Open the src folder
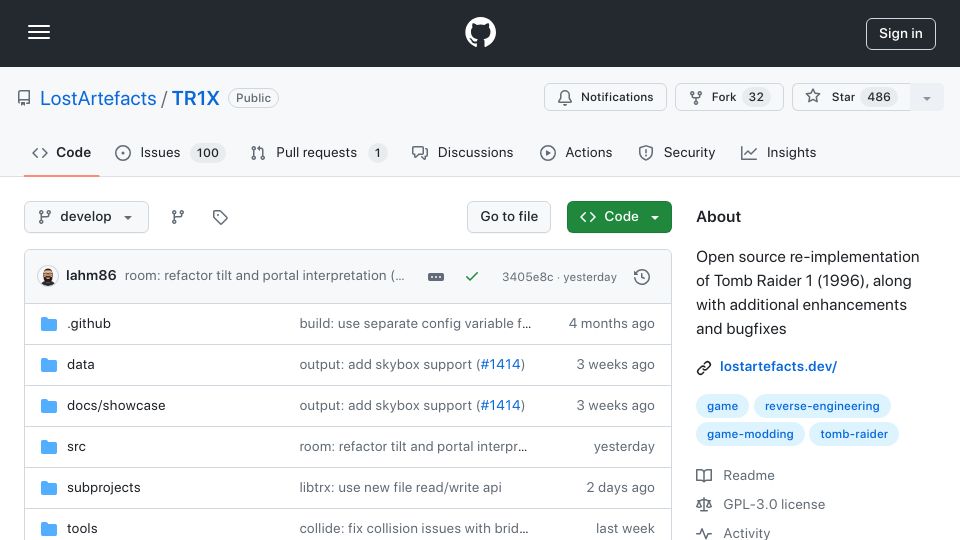 tap(77, 446)
